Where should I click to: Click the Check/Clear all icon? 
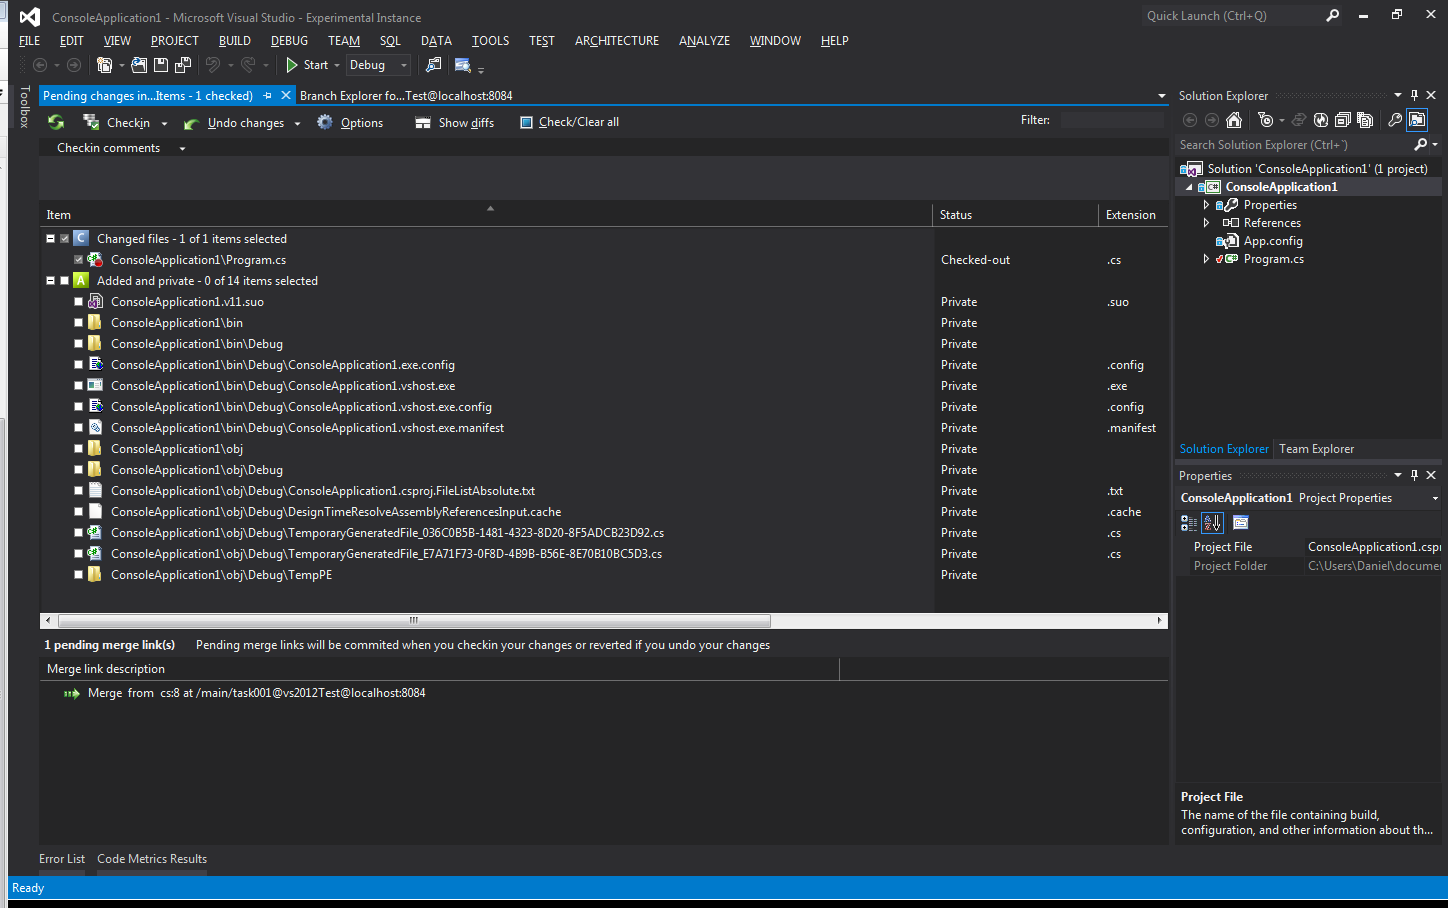(526, 122)
